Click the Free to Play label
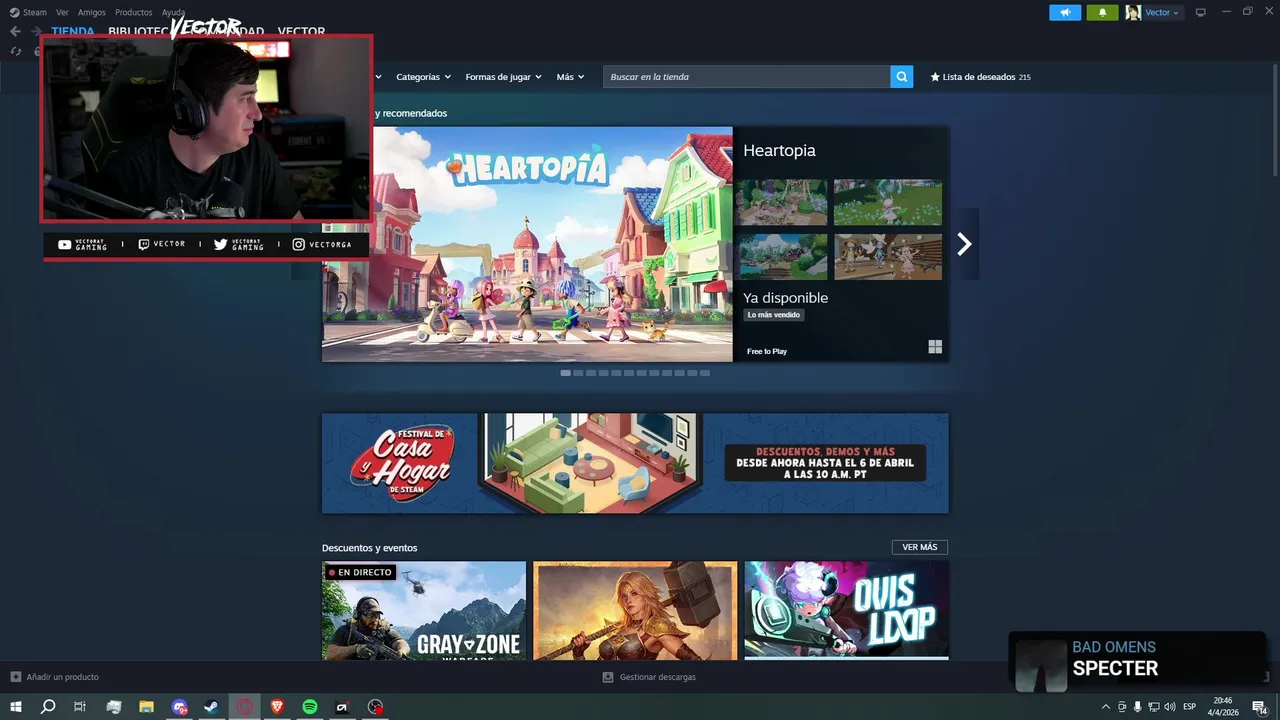This screenshot has width=1280, height=720. point(767,352)
